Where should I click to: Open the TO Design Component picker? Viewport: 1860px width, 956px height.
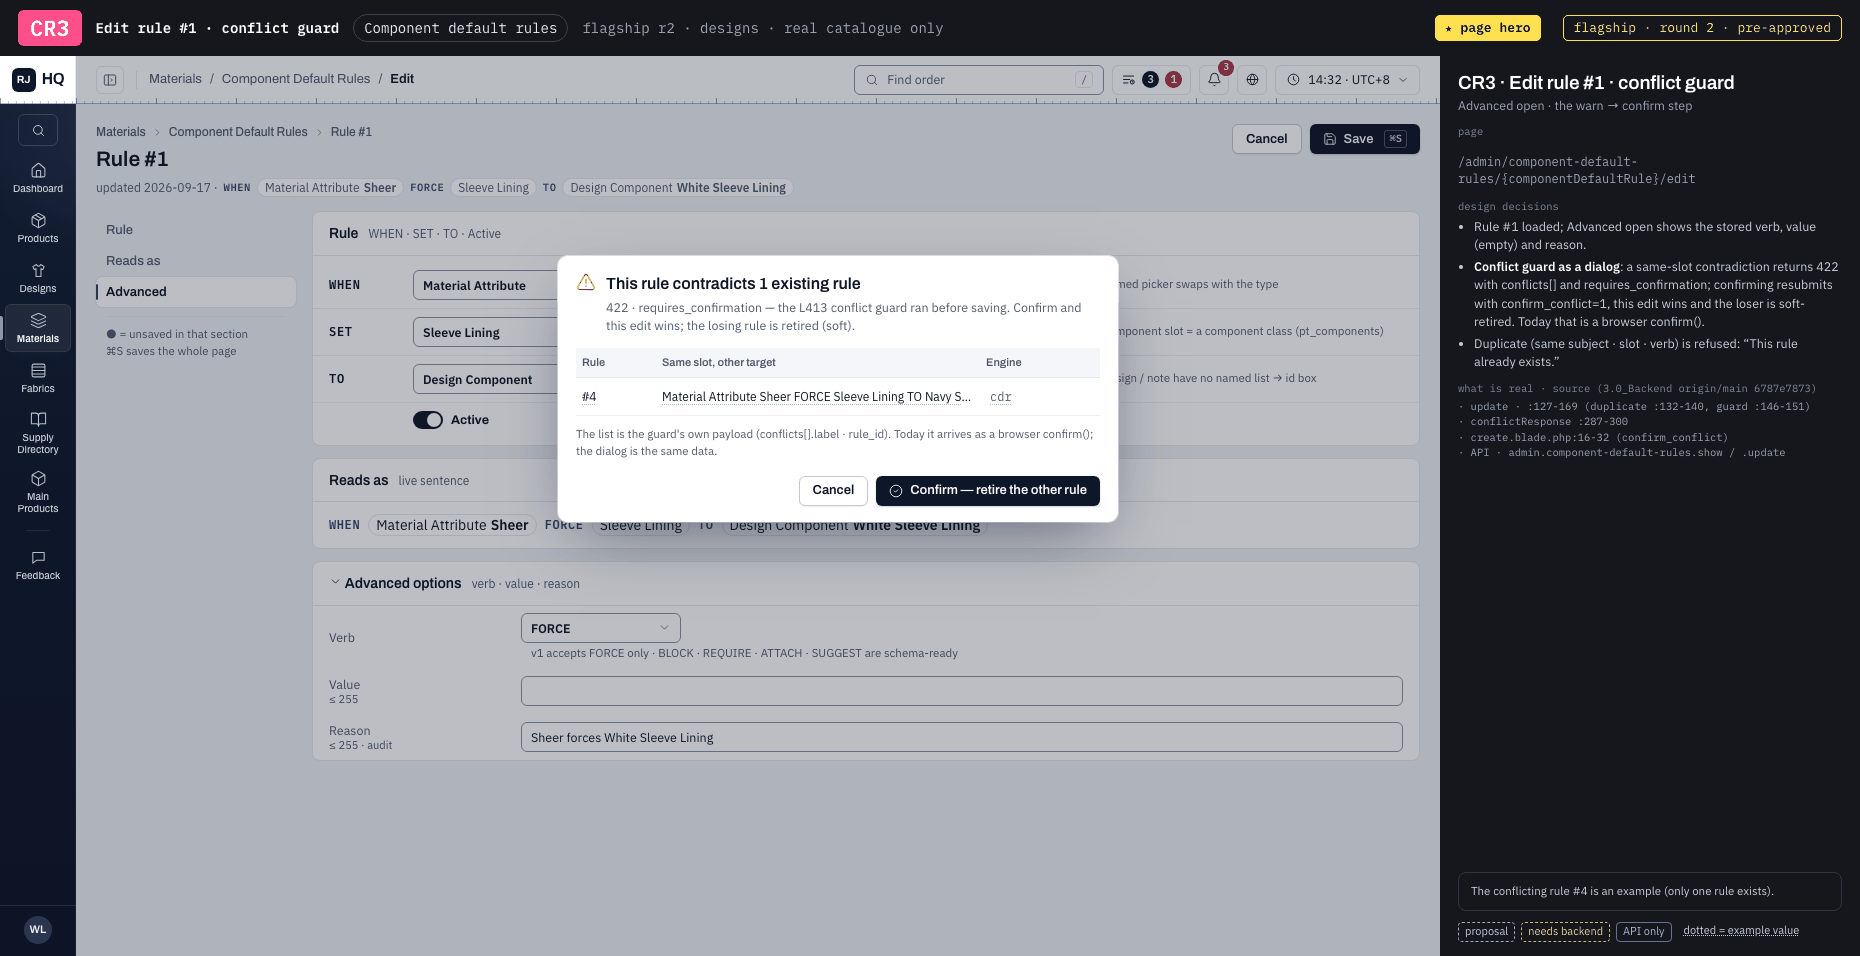tap(485, 379)
